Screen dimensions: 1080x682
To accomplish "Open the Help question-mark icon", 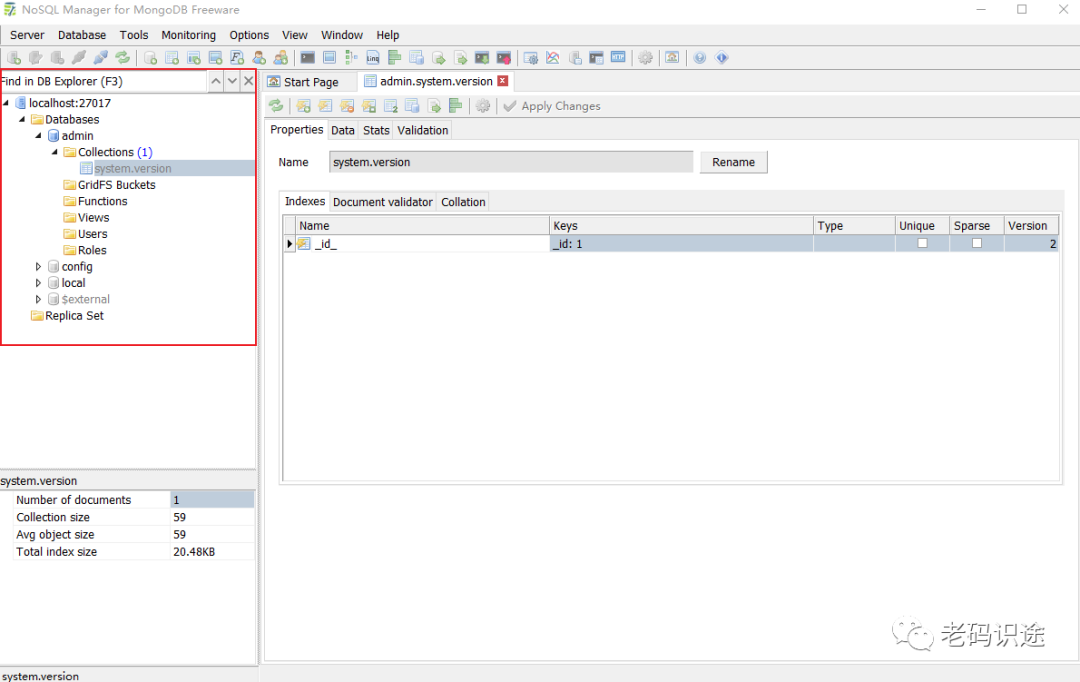I will pos(700,58).
